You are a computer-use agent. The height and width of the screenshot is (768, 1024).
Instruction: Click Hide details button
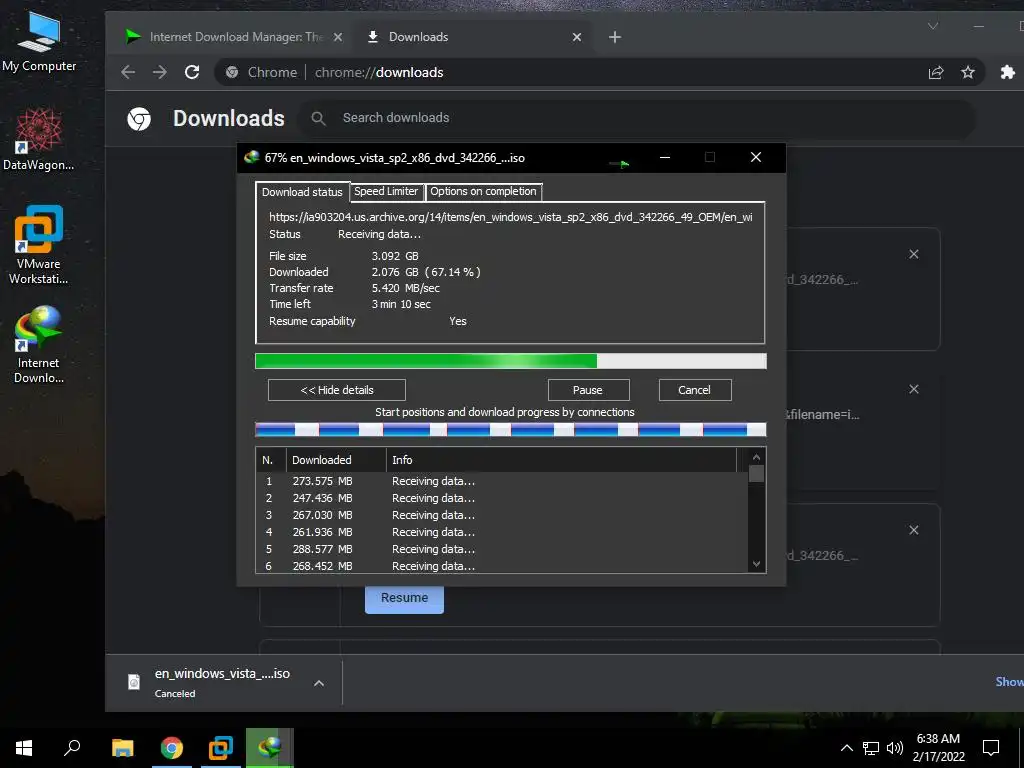337,390
